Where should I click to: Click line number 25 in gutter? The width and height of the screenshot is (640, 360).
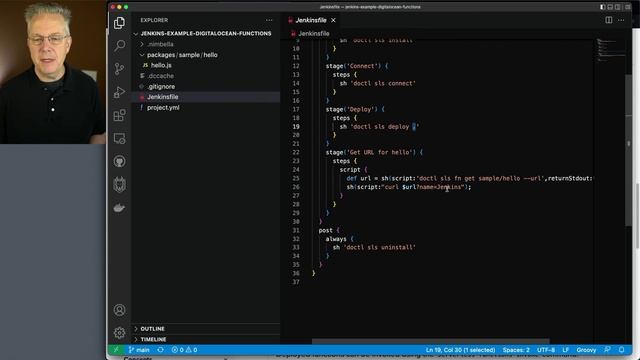click(x=296, y=178)
